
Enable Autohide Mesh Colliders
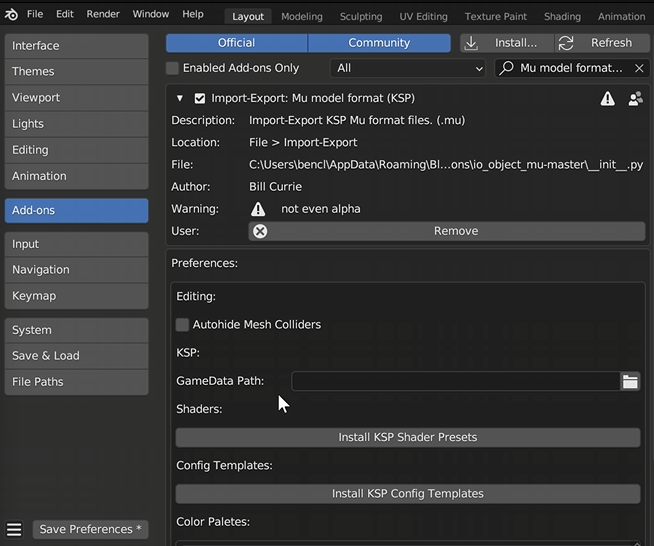click(183, 325)
